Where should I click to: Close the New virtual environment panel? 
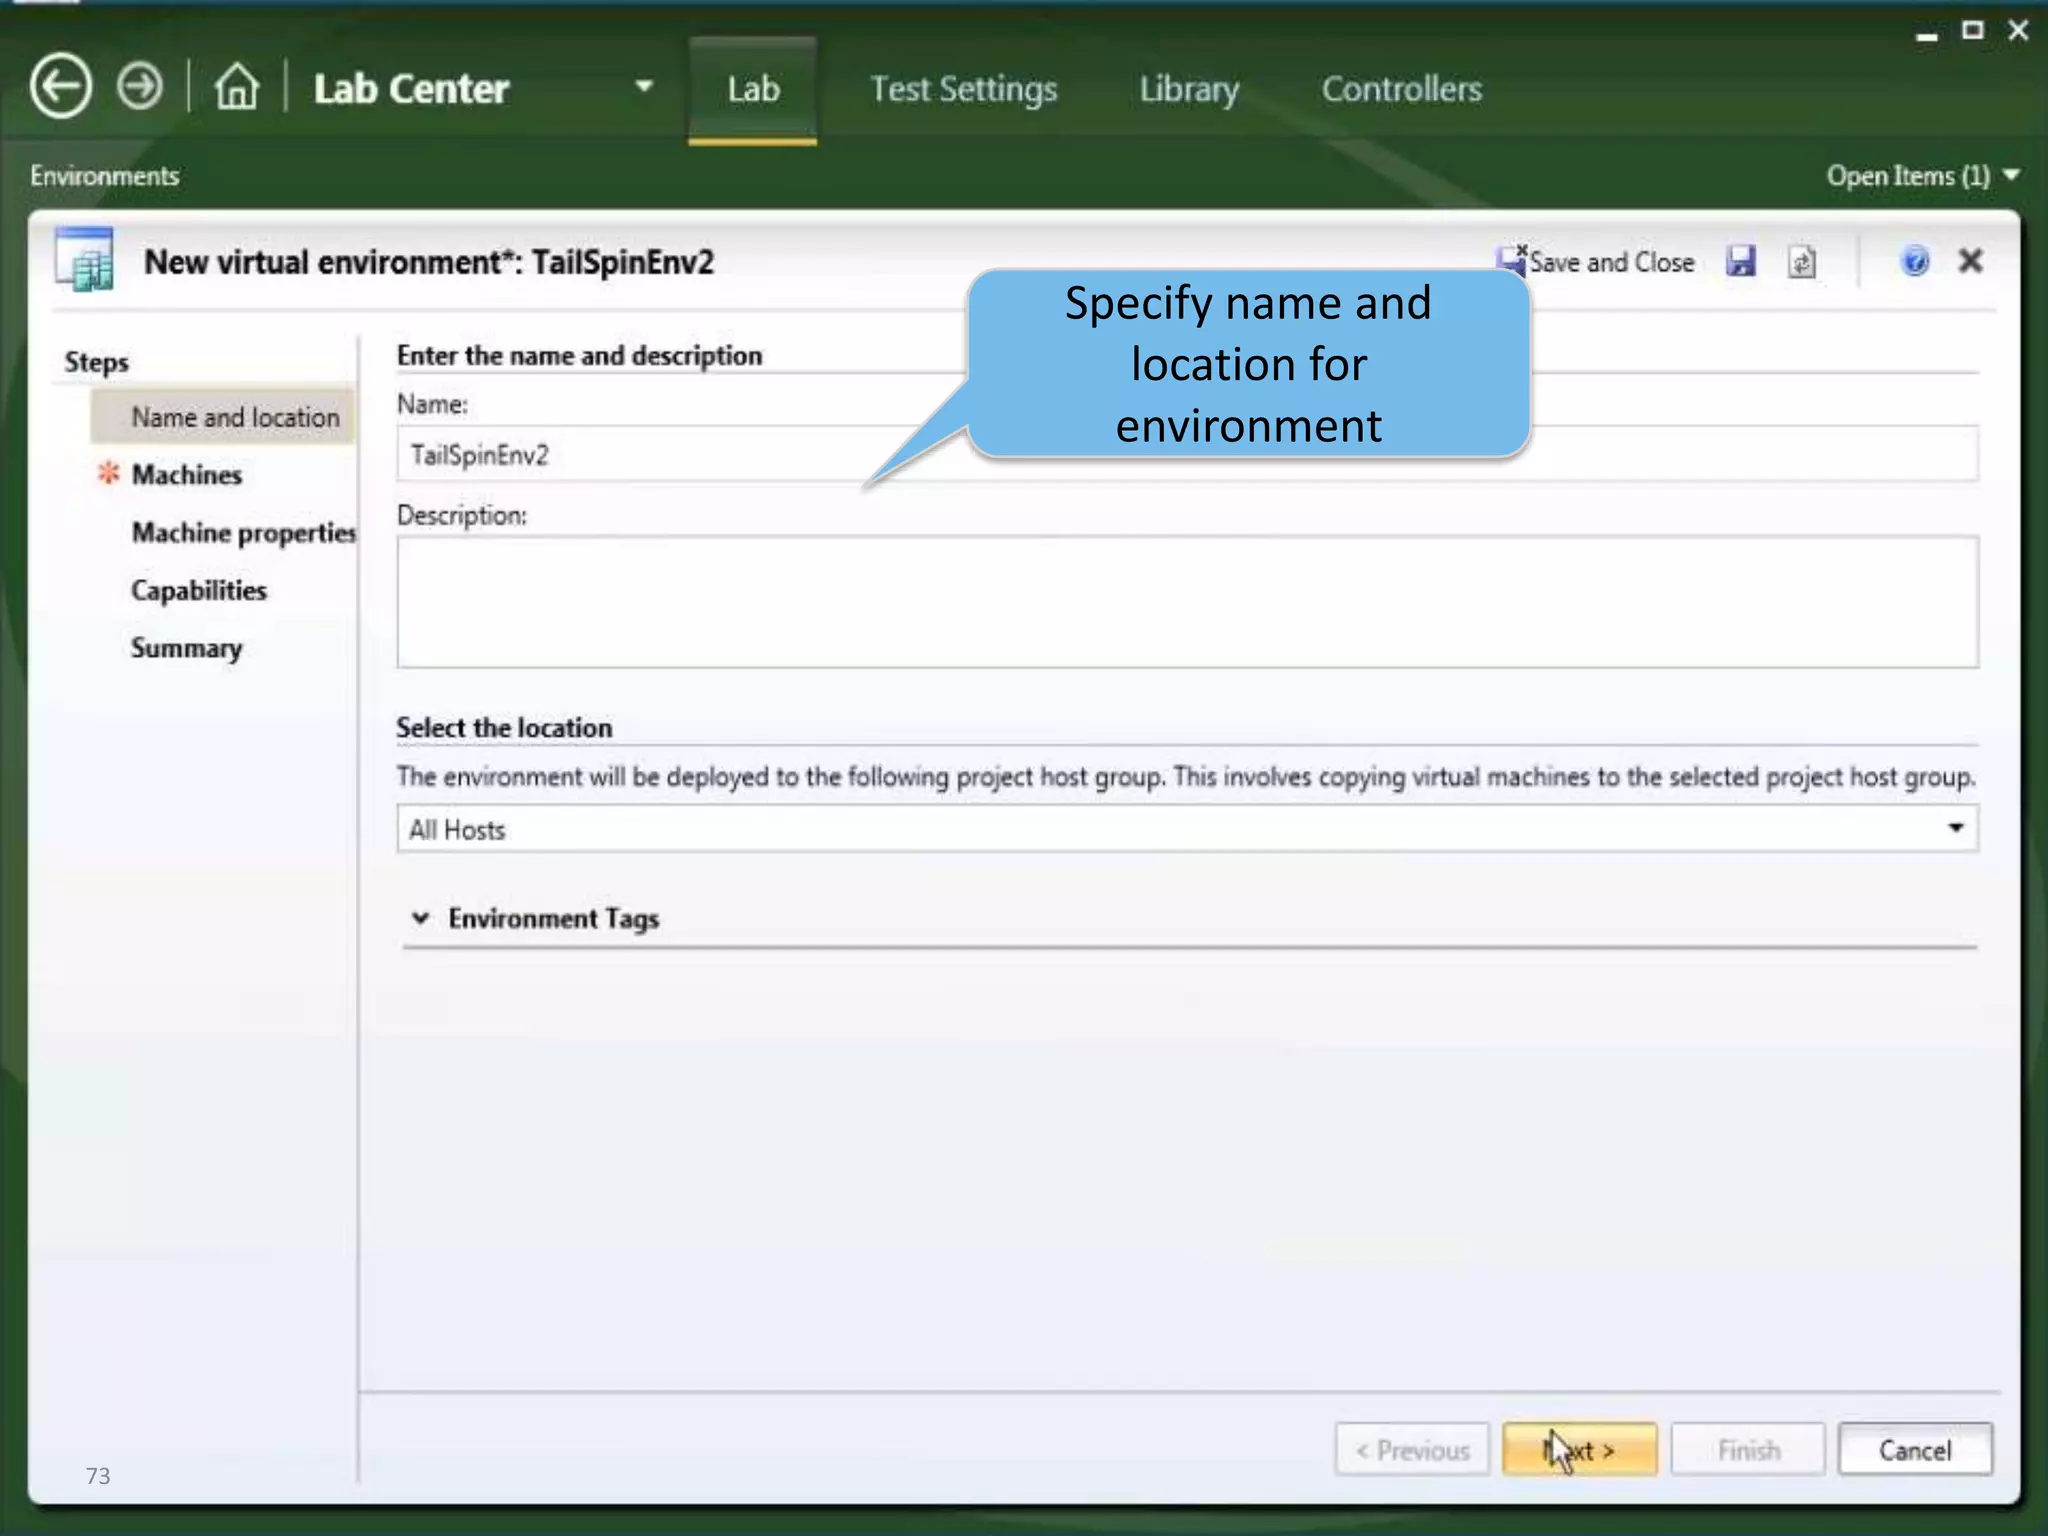click(x=1970, y=262)
